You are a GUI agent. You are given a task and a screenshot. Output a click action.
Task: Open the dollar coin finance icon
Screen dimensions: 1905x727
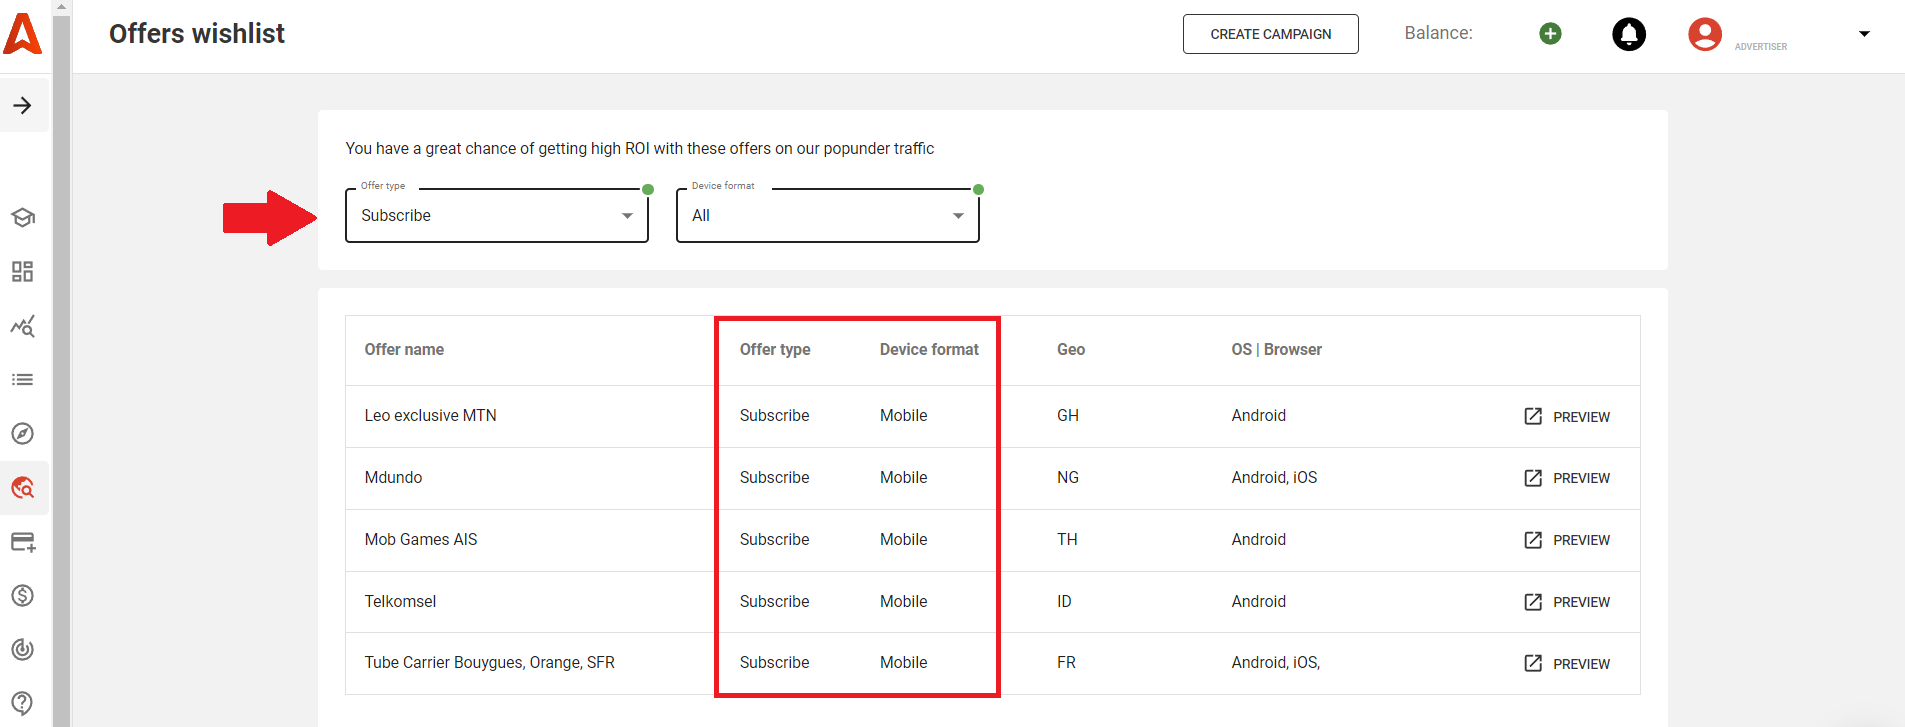pos(23,596)
